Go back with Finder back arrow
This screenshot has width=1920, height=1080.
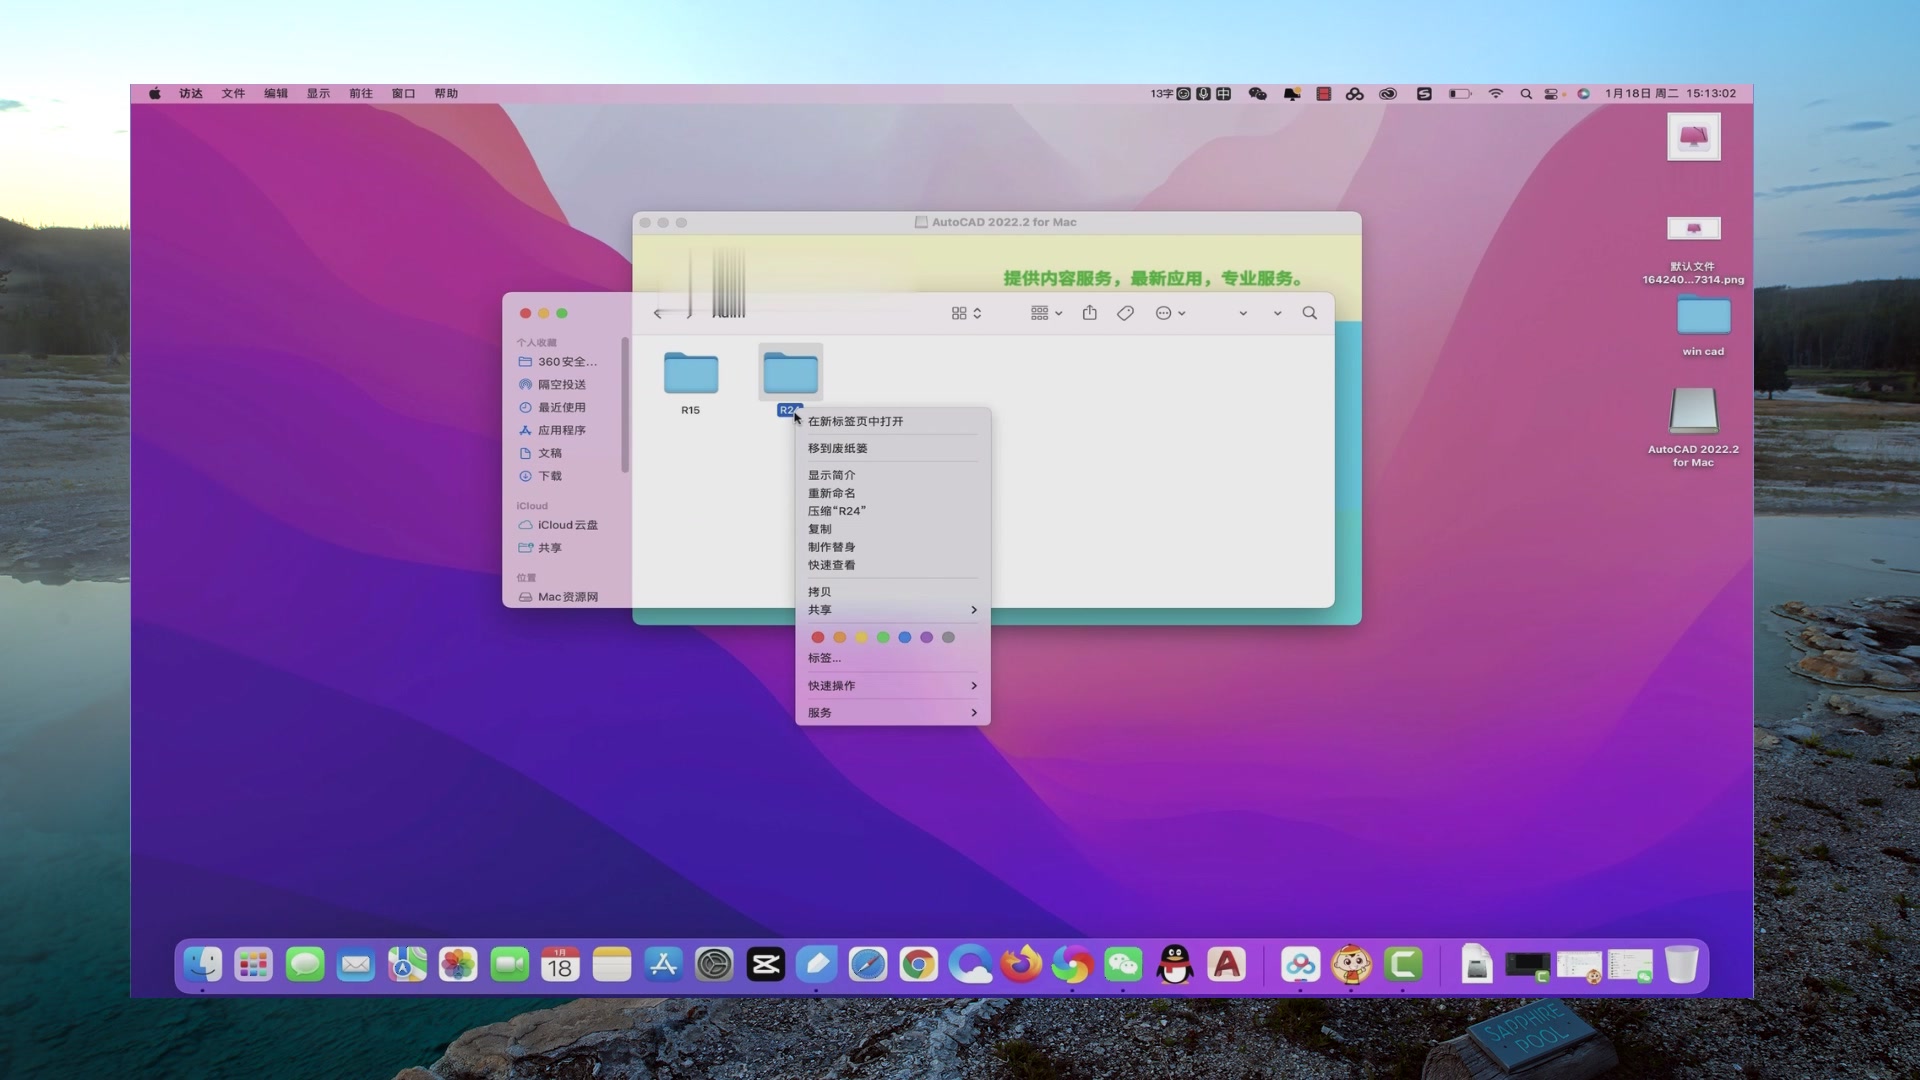point(658,313)
